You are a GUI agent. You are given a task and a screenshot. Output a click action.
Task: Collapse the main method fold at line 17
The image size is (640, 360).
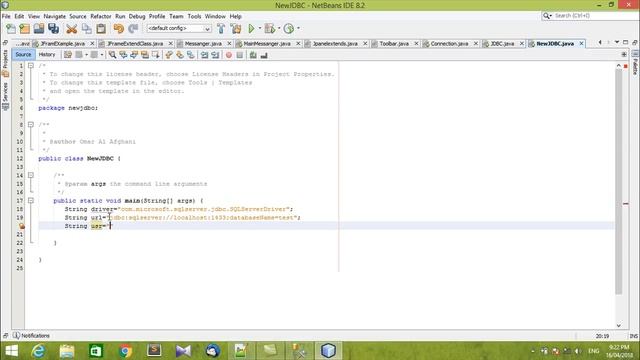pyautogui.click(x=31, y=200)
